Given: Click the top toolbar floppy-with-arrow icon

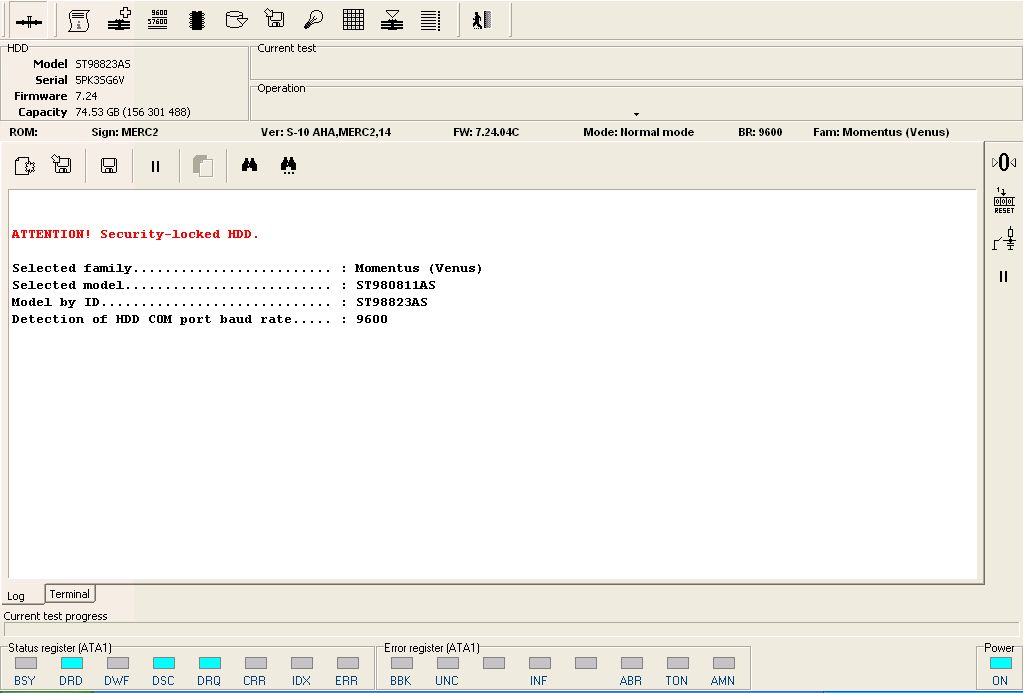Looking at the screenshot, I should click(x=275, y=20).
